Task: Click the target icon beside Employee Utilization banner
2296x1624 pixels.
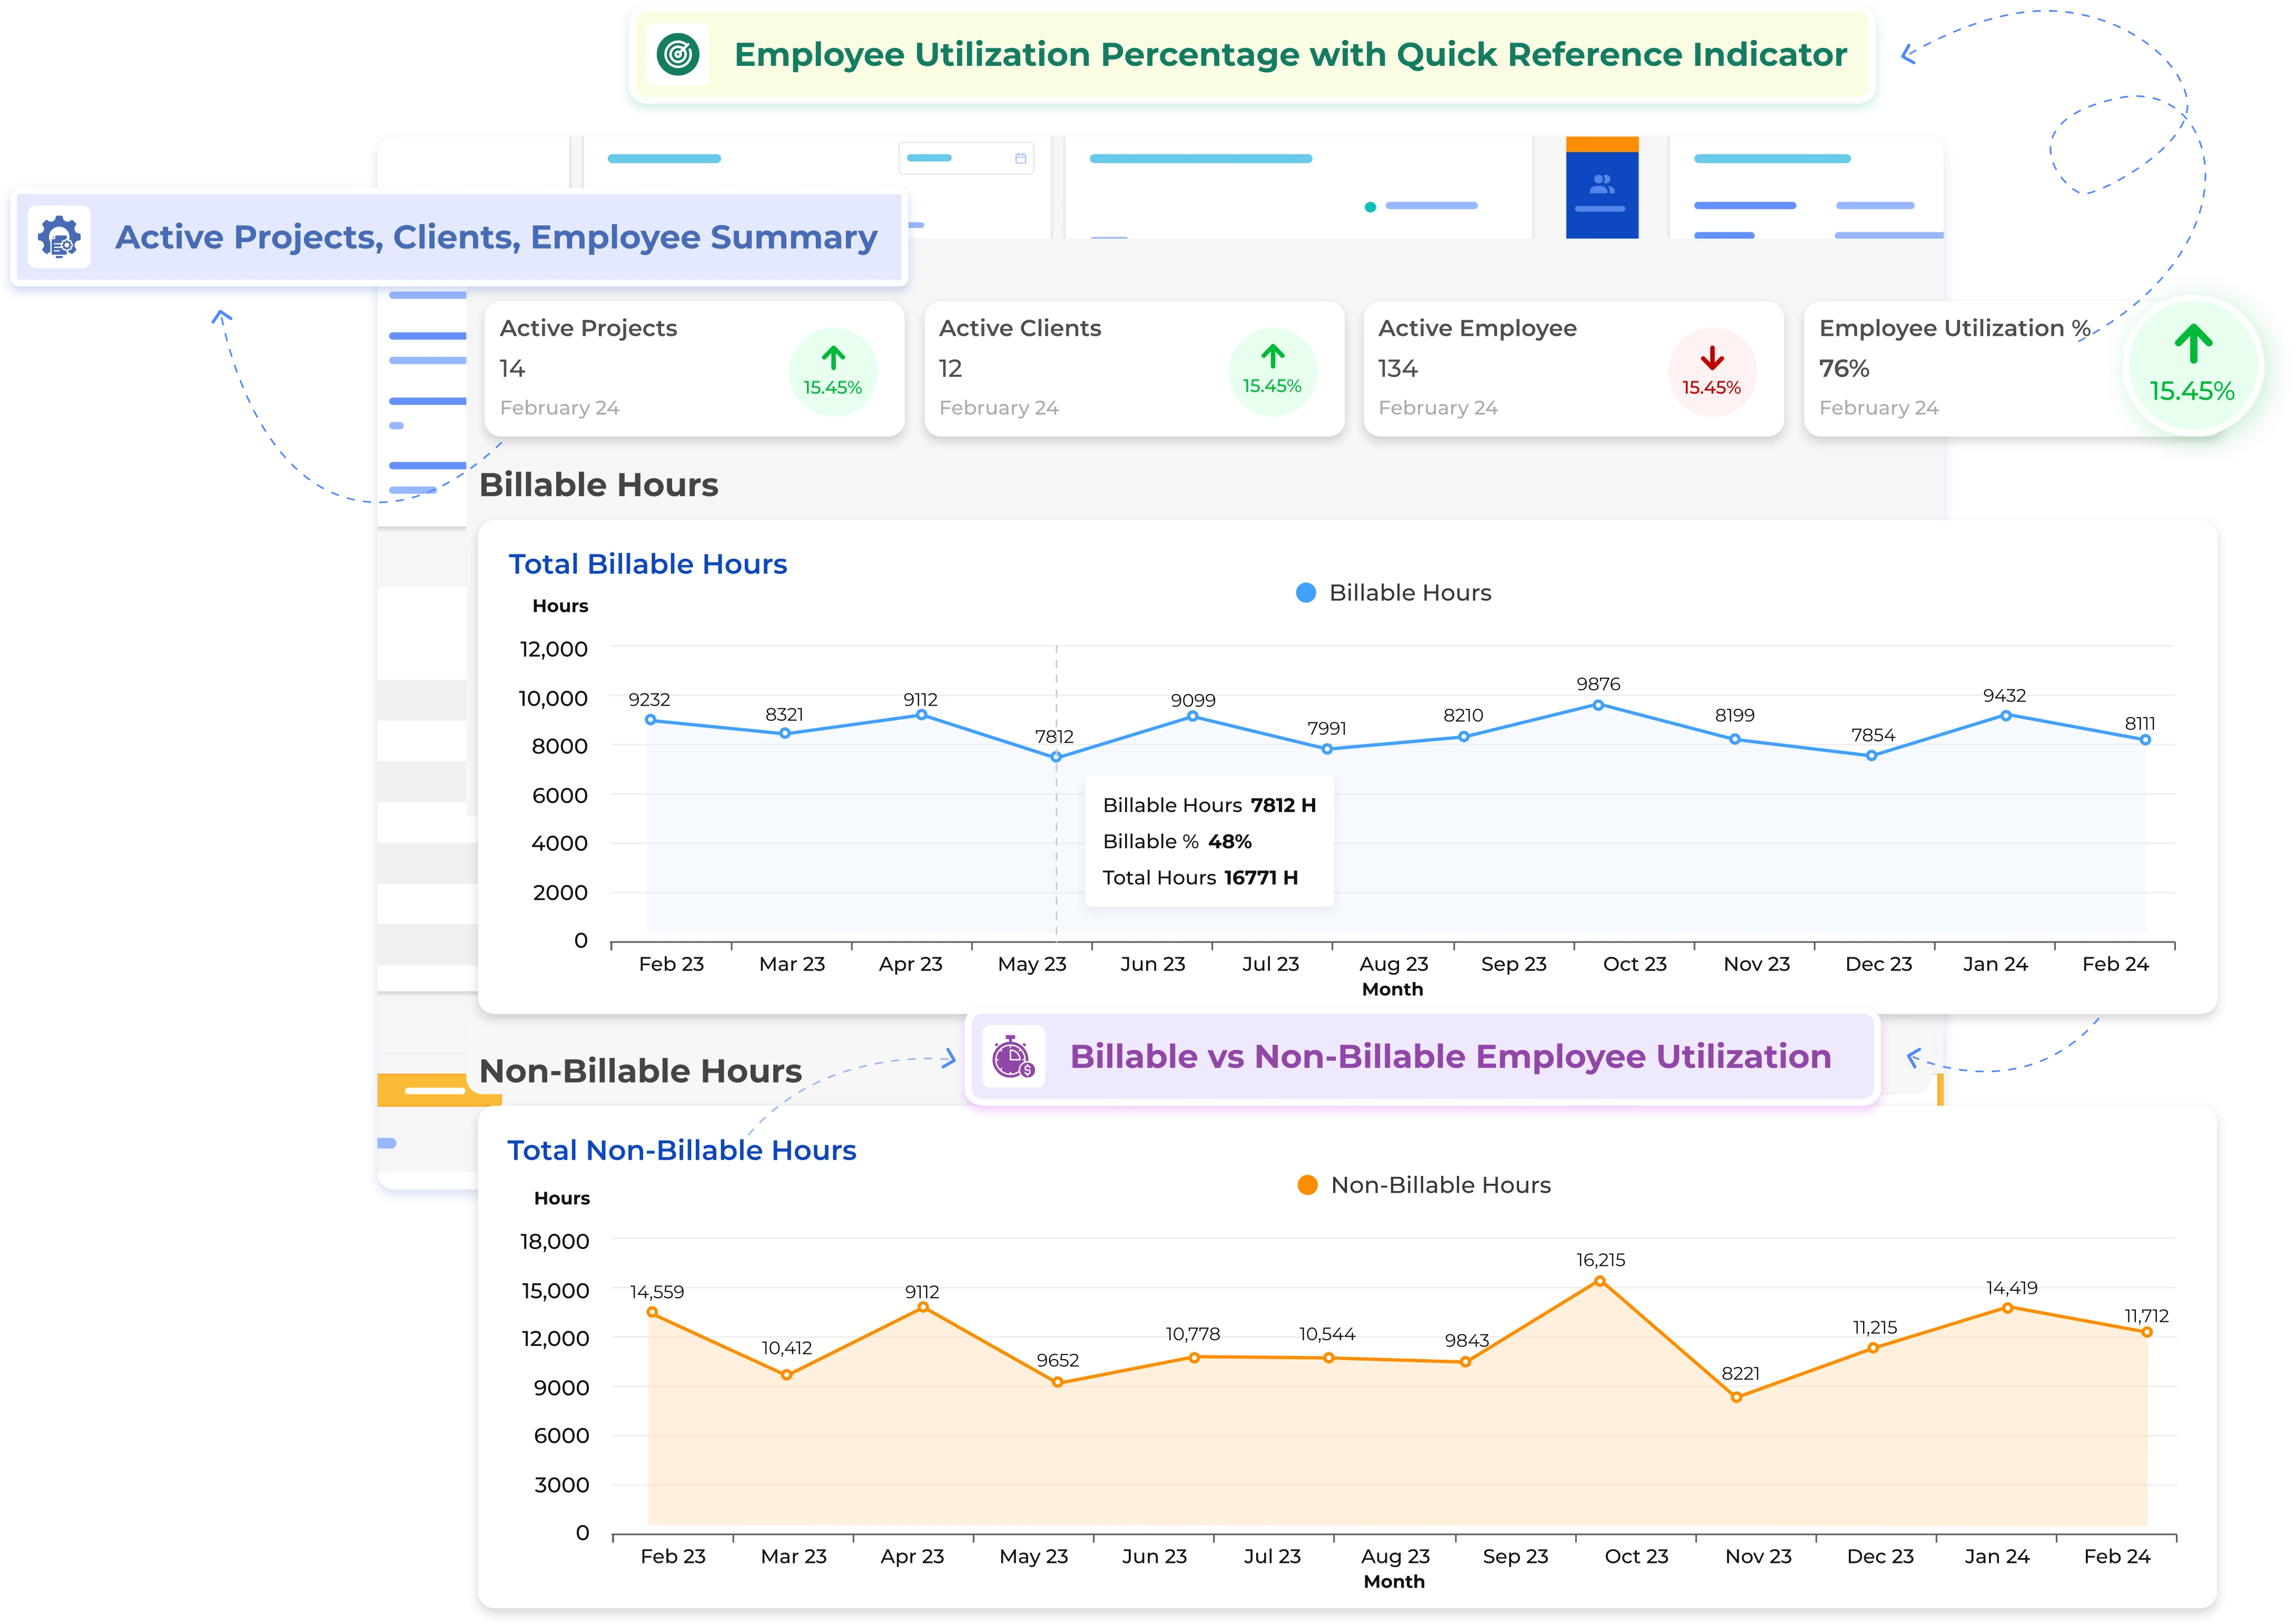Action: click(x=678, y=54)
